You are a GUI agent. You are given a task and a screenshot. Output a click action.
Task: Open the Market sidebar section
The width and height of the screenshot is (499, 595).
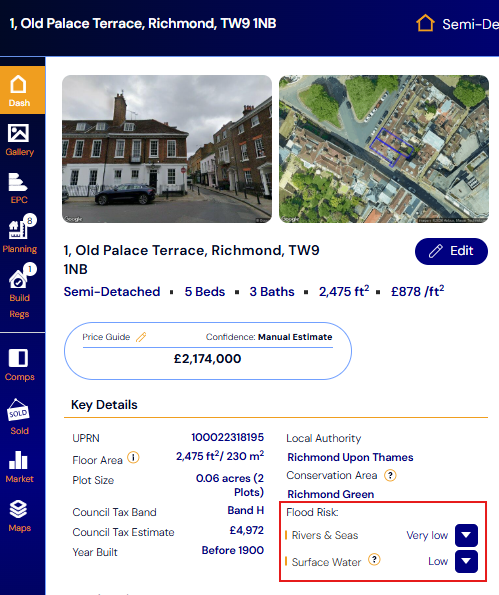click(19, 467)
